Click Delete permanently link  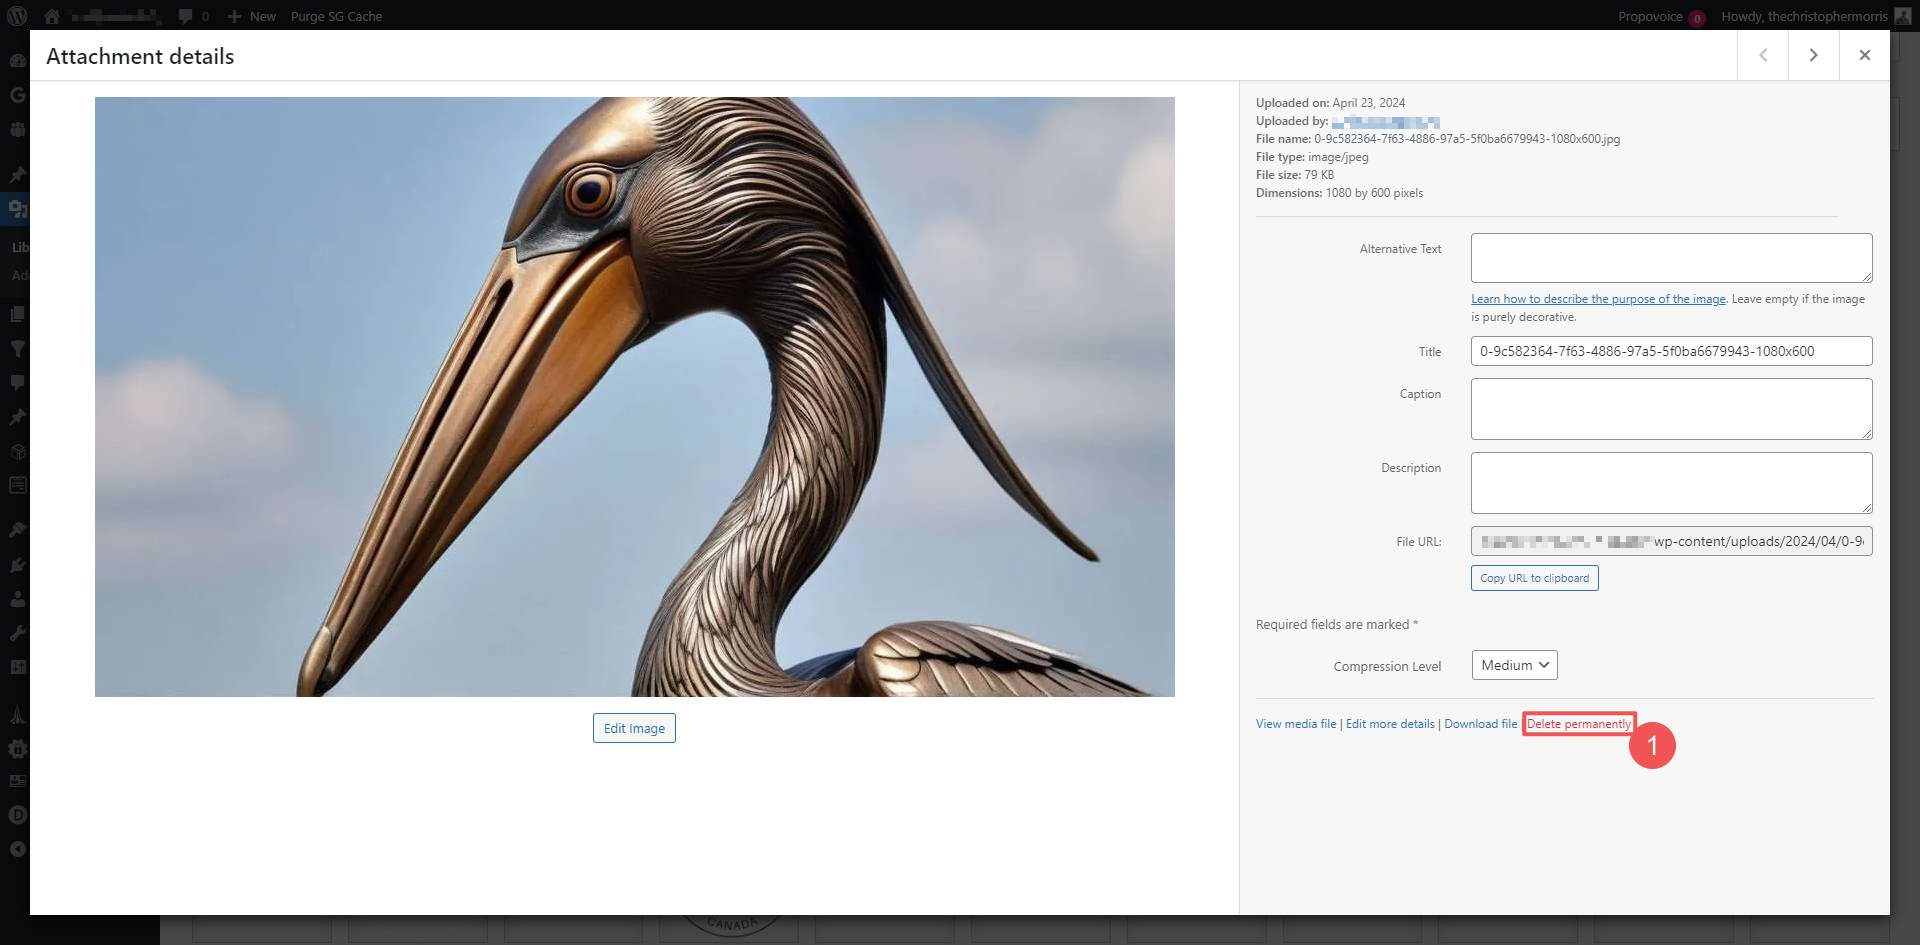1578,723
